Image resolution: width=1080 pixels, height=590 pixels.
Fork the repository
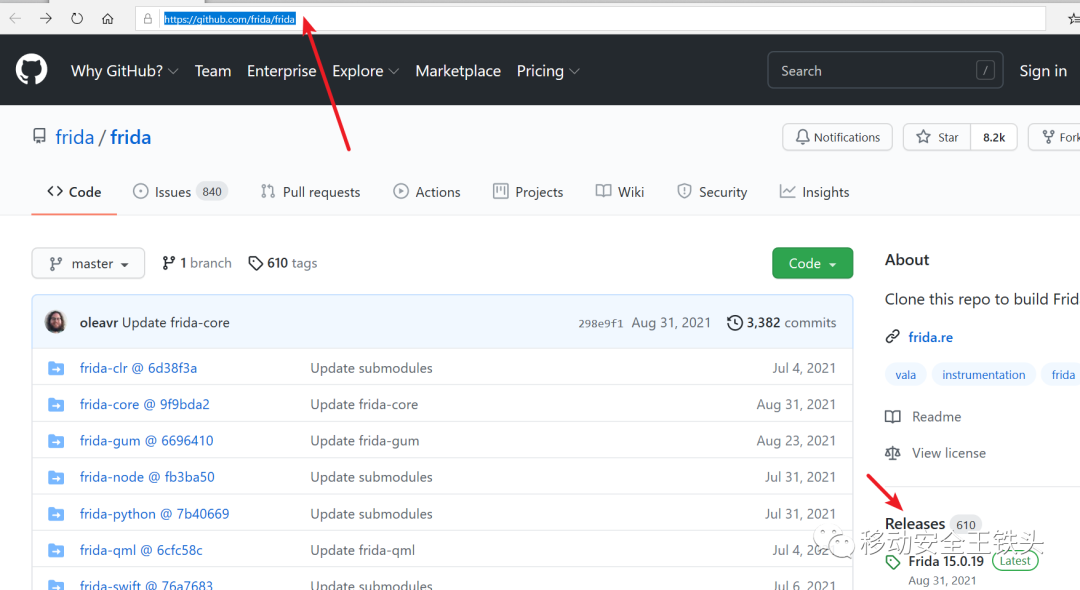coord(1057,137)
